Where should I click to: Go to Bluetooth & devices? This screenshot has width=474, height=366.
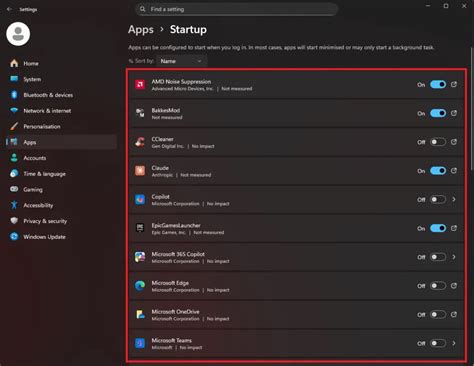pyautogui.click(x=61, y=95)
